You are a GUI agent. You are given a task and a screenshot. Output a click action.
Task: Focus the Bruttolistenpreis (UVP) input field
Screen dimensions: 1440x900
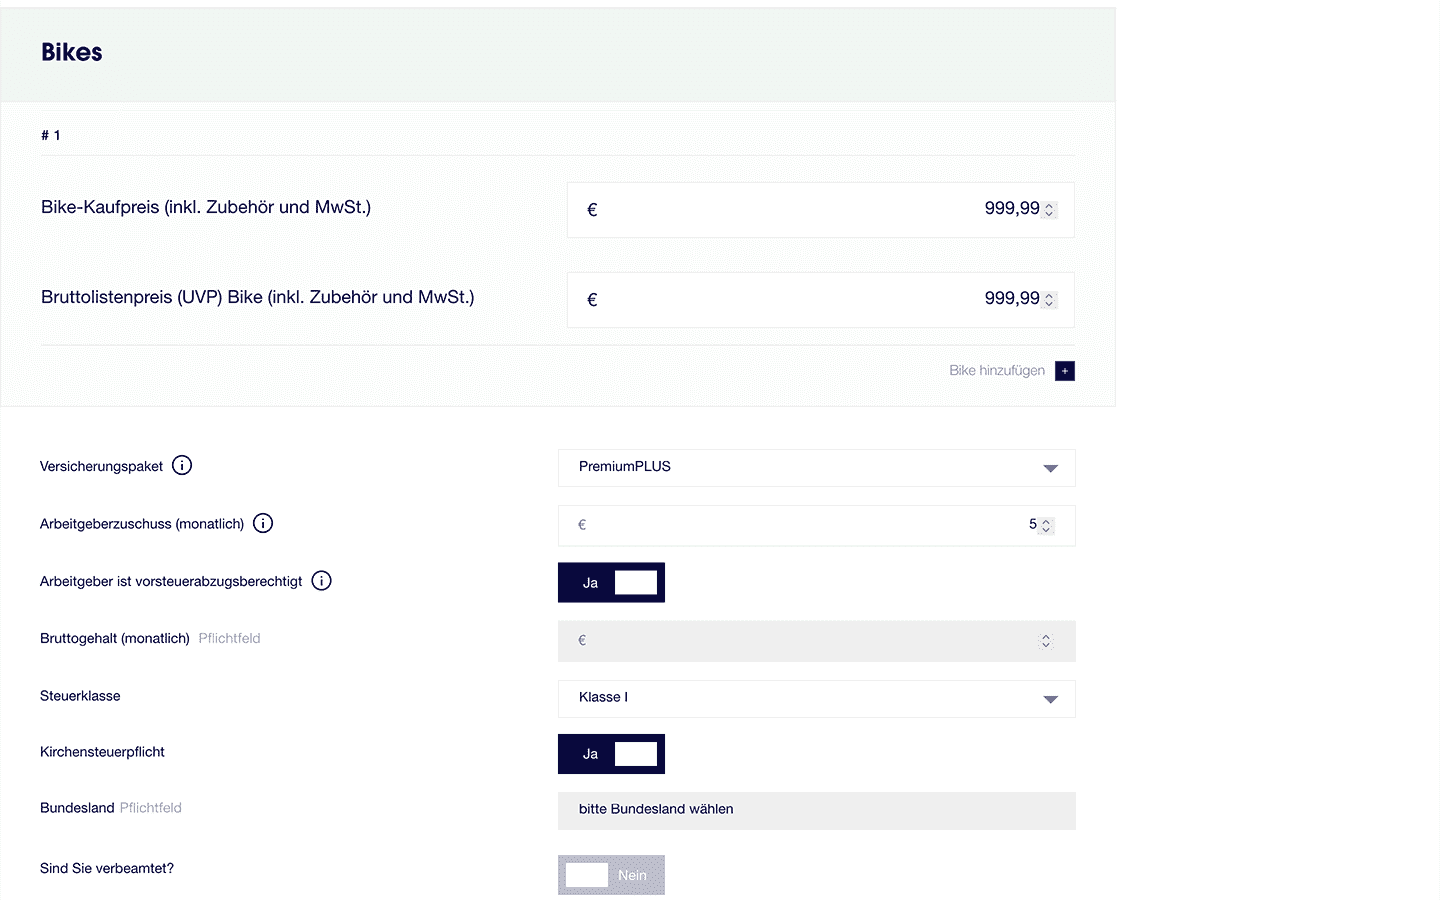[821, 300]
